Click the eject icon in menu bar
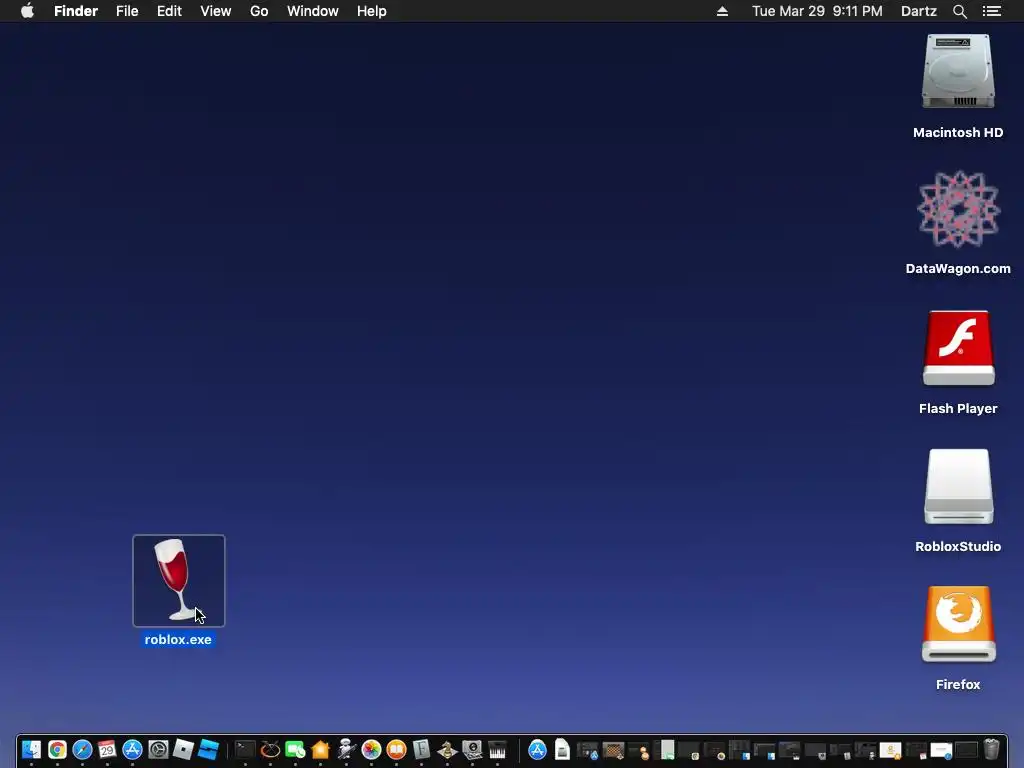1024x768 pixels. [x=722, y=11]
